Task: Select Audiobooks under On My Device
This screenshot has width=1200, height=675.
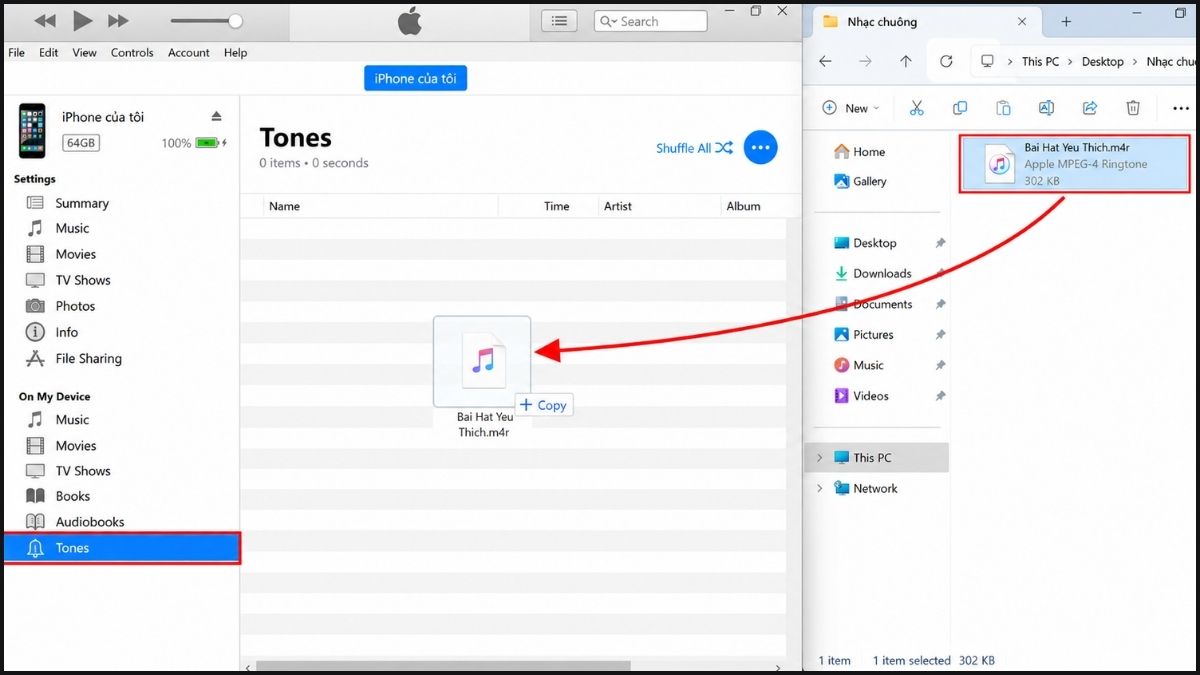Action: (x=90, y=522)
